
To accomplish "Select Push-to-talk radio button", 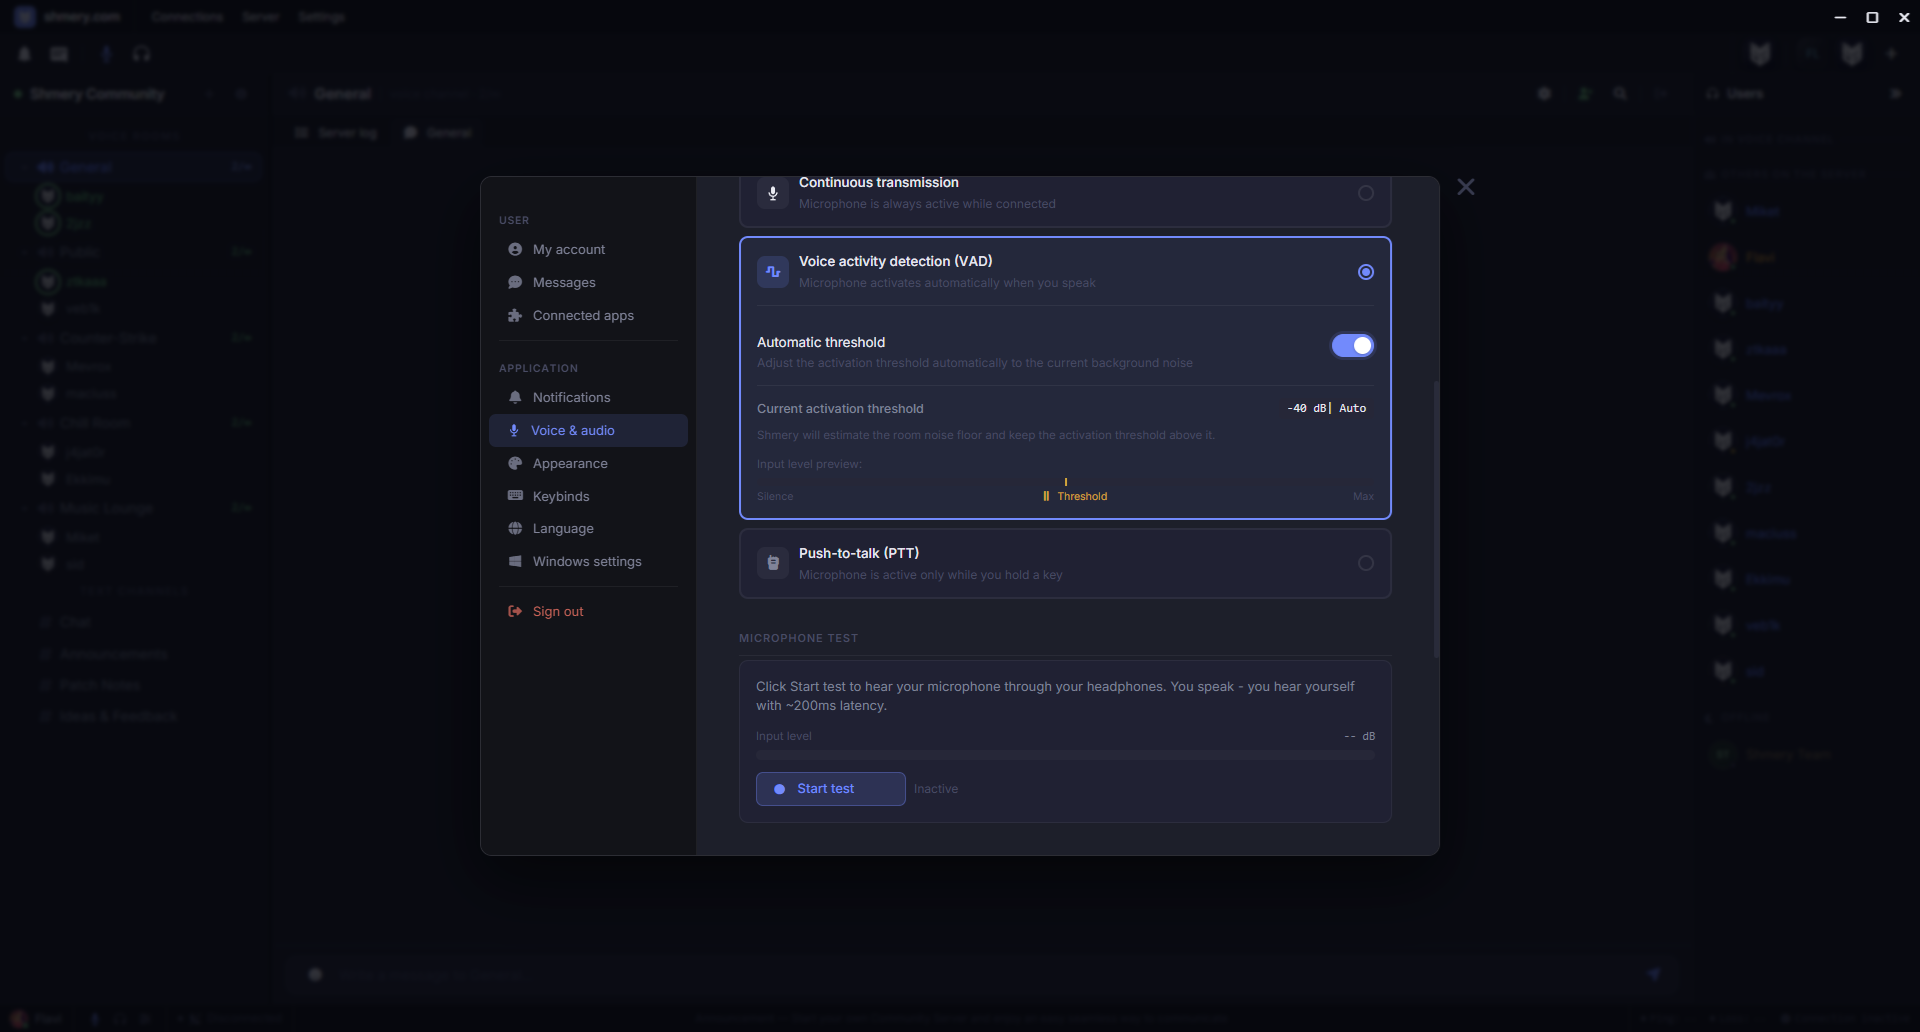I will tap(1366, 563).
